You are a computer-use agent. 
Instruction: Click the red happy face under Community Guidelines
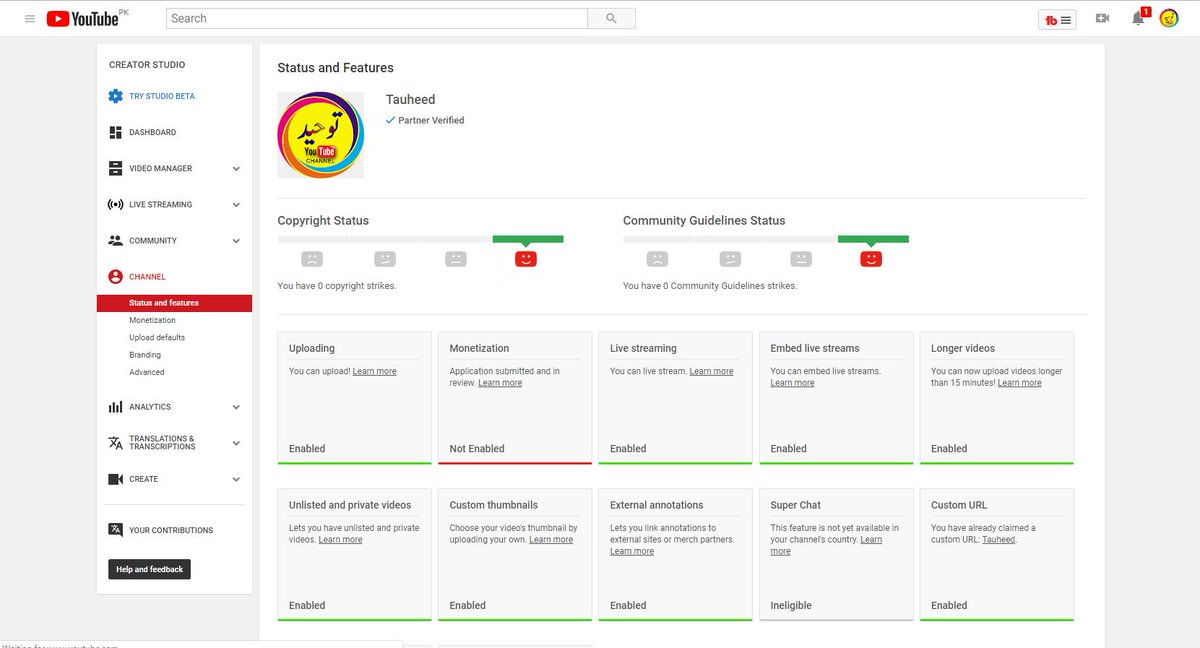tap(871, 259)
